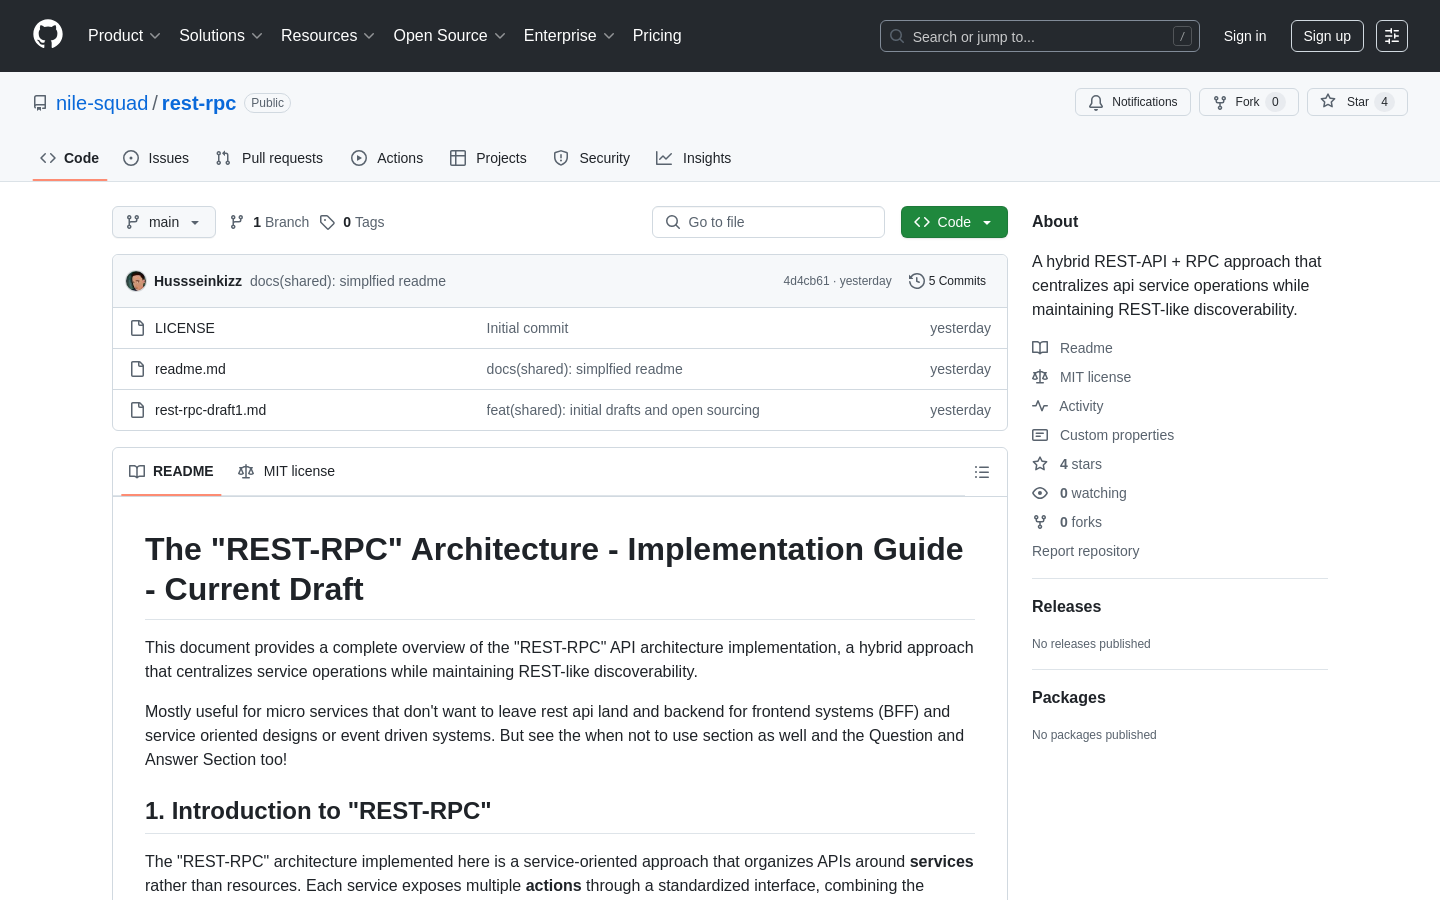
Task: Click the Fork count badge 0
Action: pos(1275,102)
